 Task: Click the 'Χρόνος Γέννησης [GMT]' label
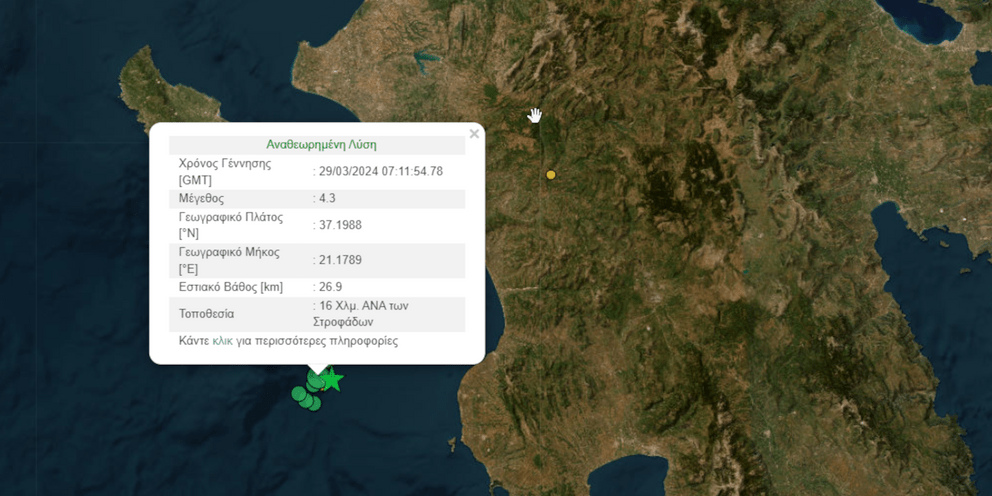coord(225,172)
